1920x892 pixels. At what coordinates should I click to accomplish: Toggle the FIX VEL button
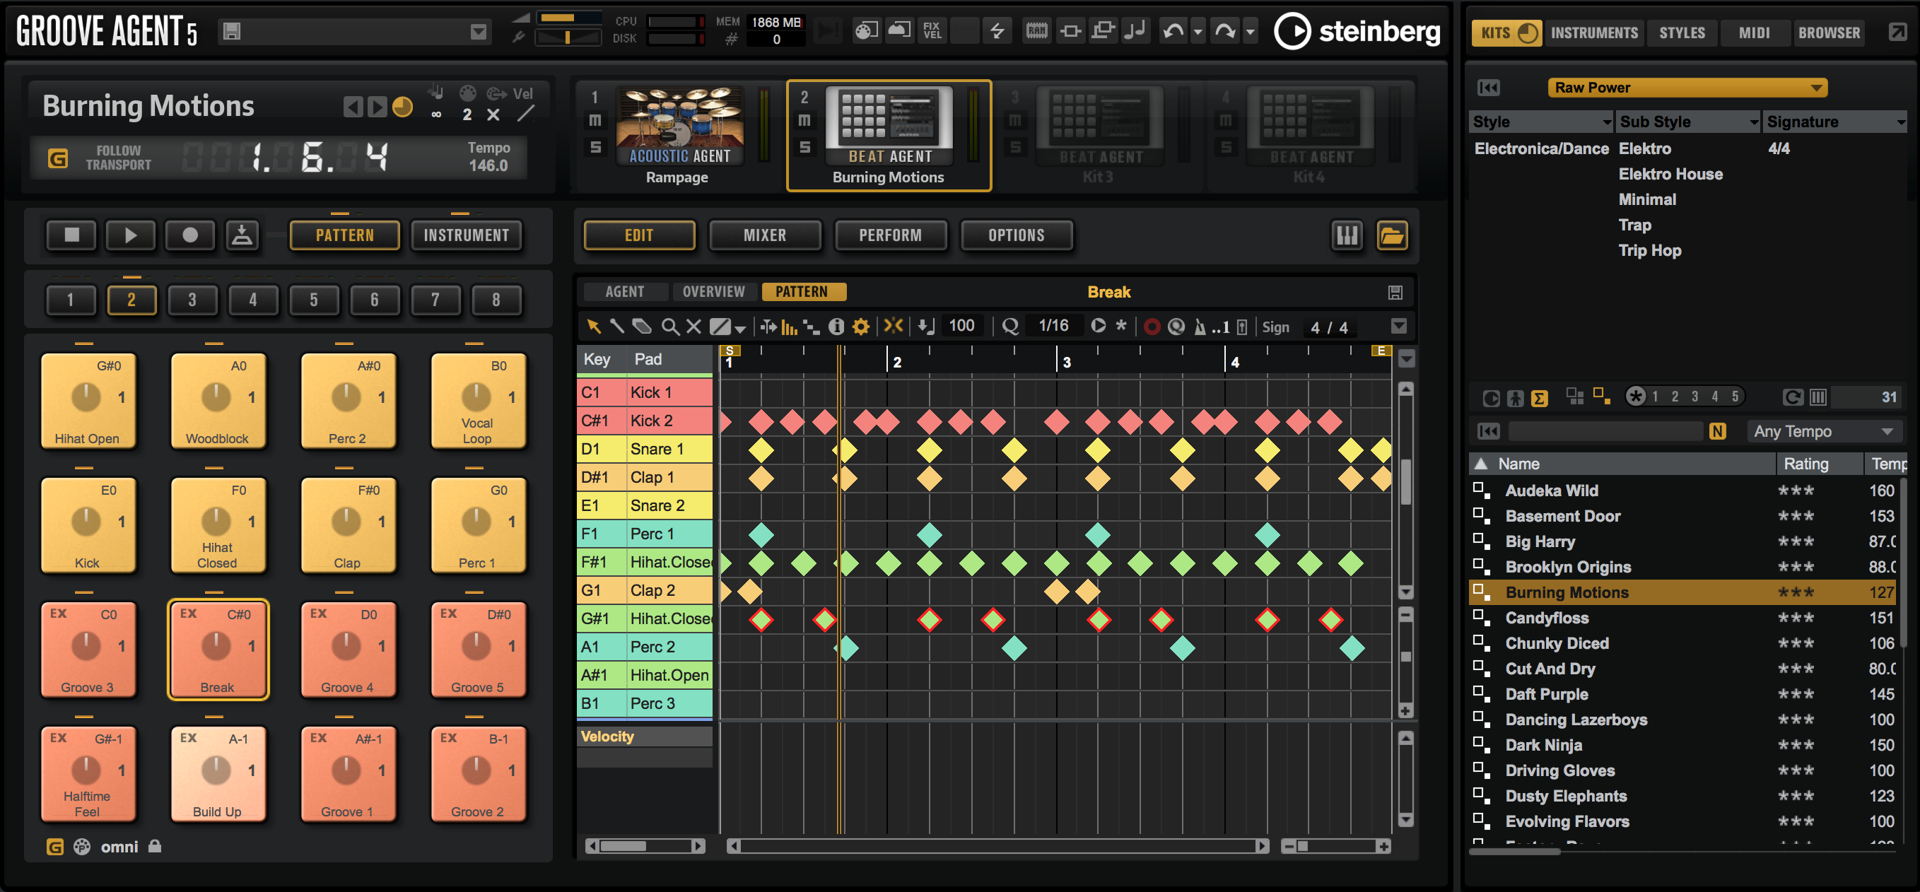pyautogui.click(x=931, y=31)
